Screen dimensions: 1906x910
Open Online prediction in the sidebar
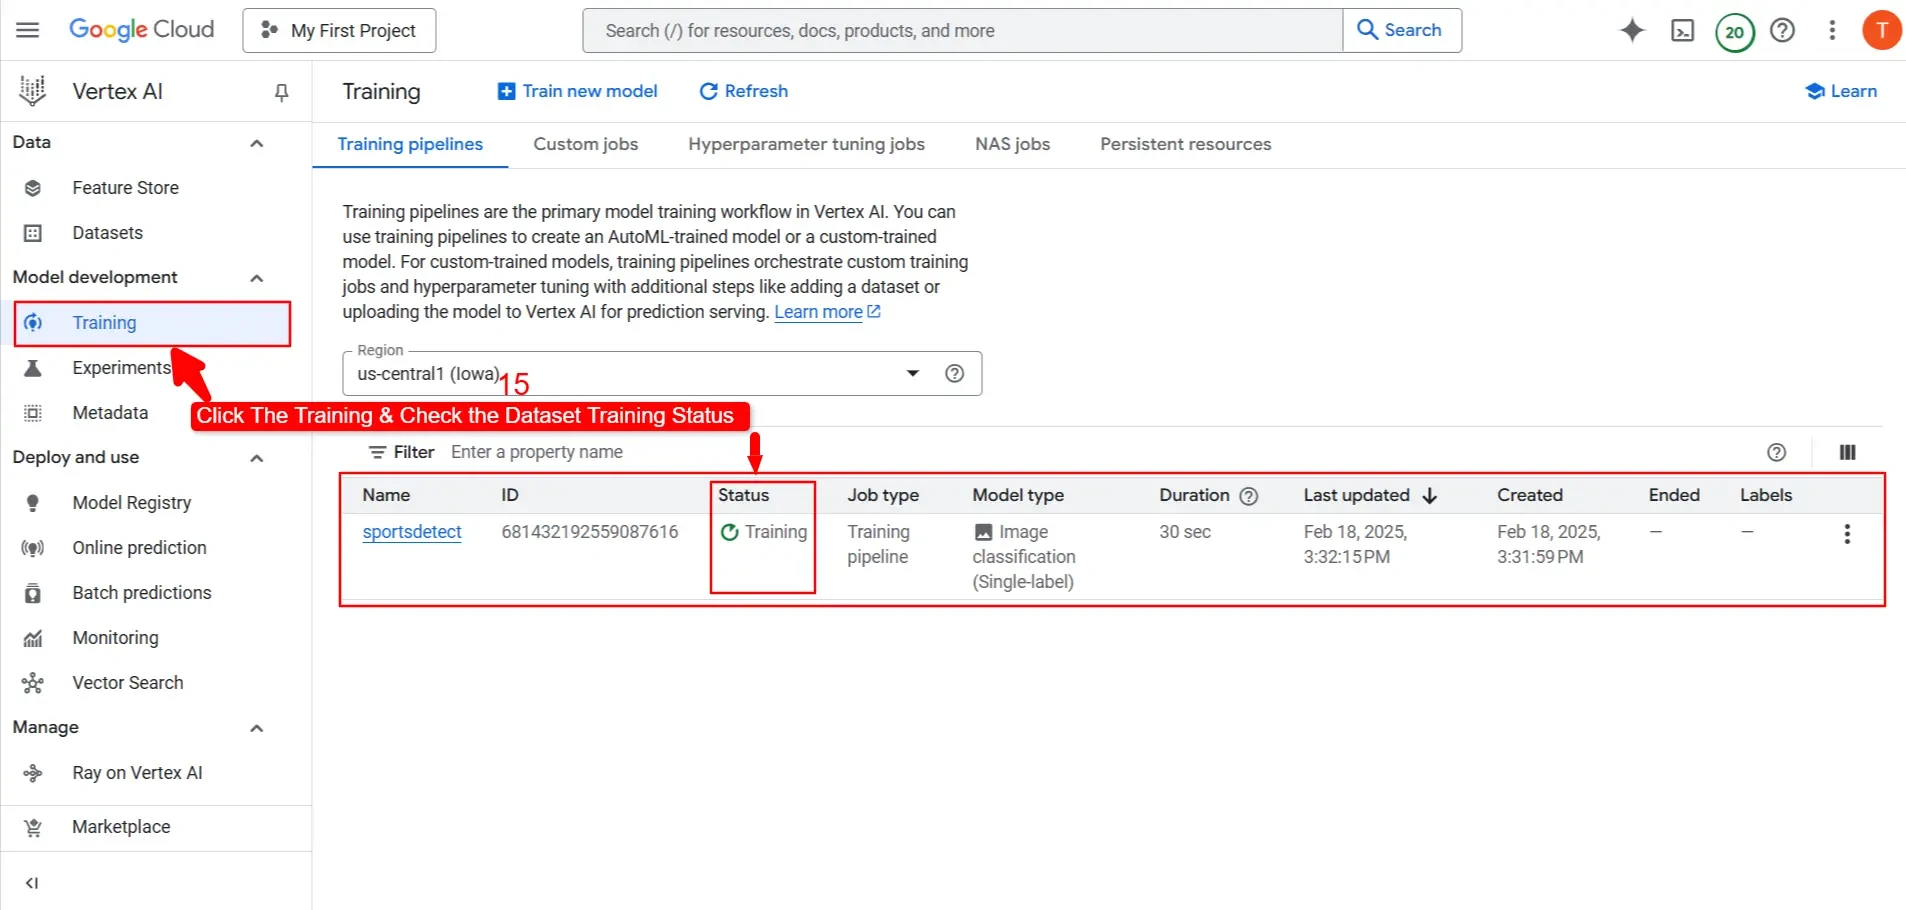click(139, 548)
